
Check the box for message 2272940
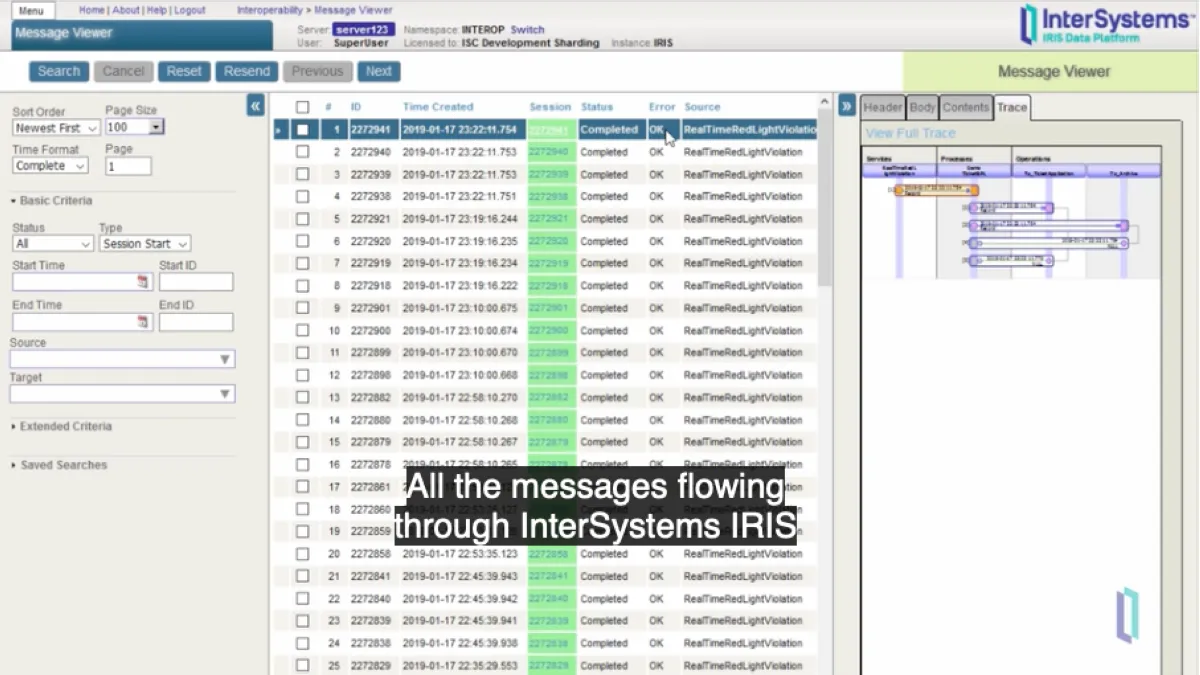[x=302, y=152]
